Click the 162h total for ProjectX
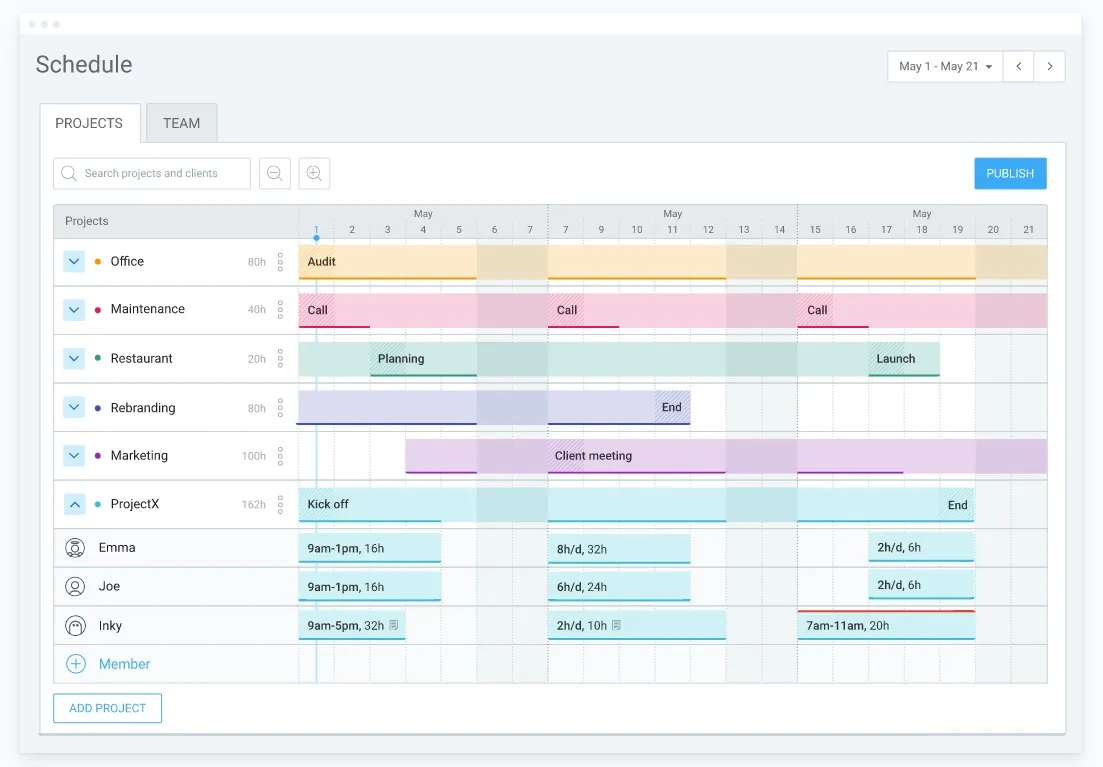The image size is (1103, 767). [x=254, y=505]
